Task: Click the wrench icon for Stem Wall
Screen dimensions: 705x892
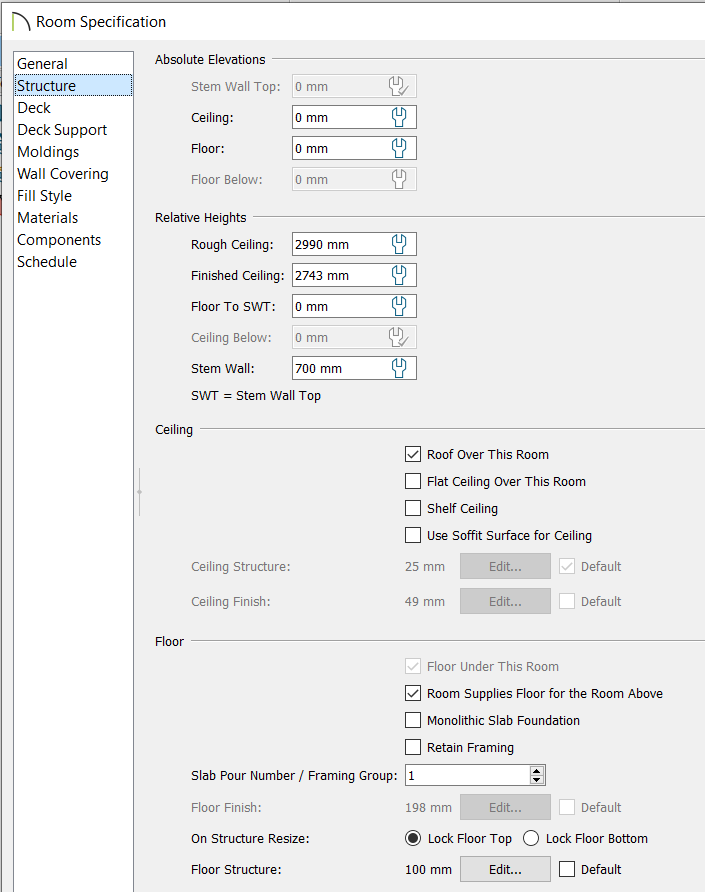Action: coord(399,368)
